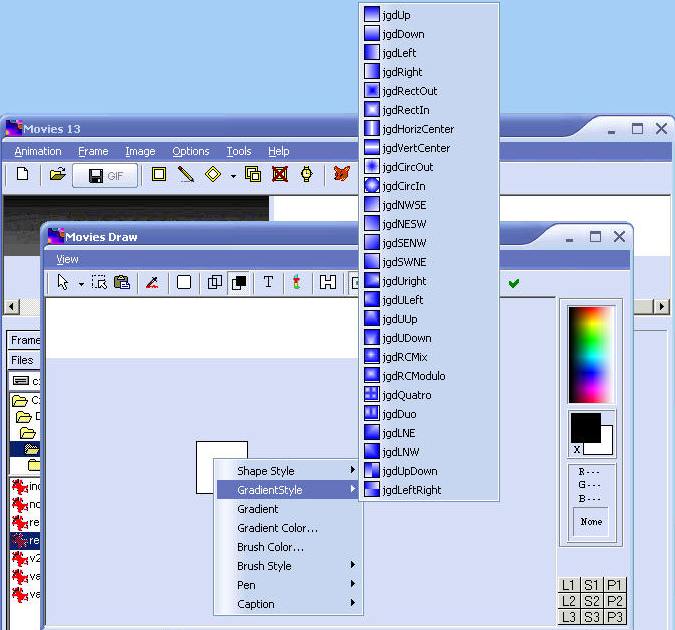The height and width of the screenshot is (630, 675).
Task: Click the pencil line tool in main toolbar
Action: (186, 175)
